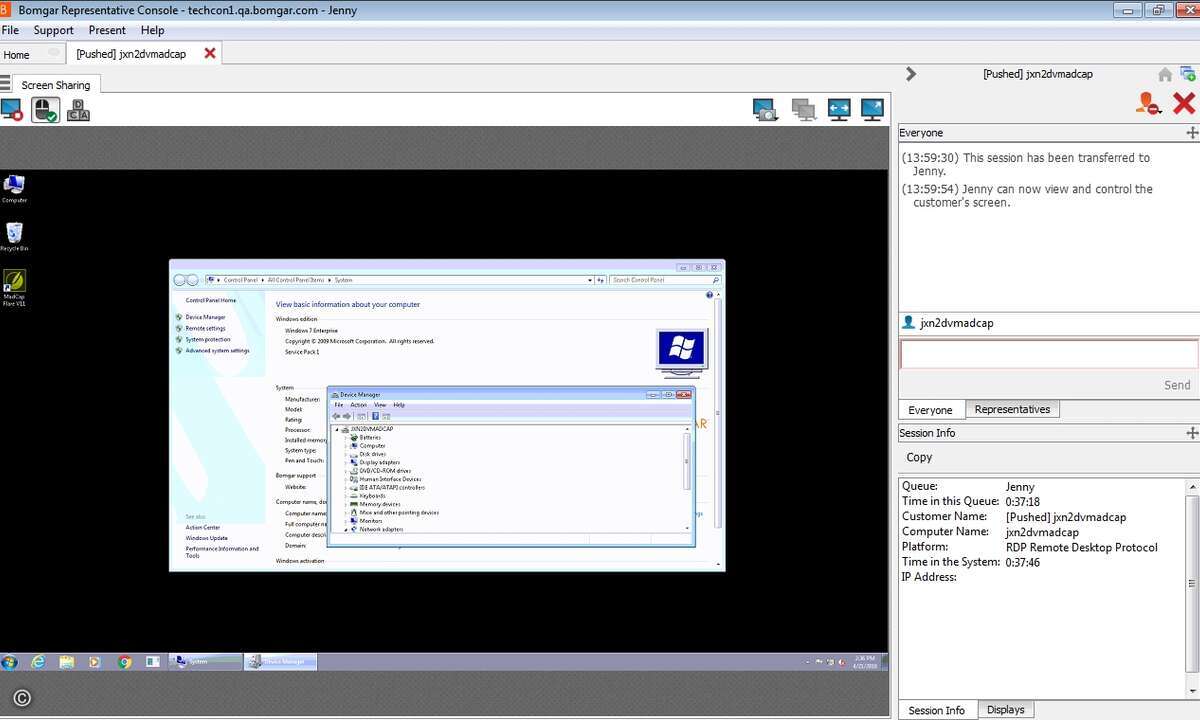The width and height of the screenshot is (1200, 720).
Task: Click the remote taskbar clock
Action: 865,662
